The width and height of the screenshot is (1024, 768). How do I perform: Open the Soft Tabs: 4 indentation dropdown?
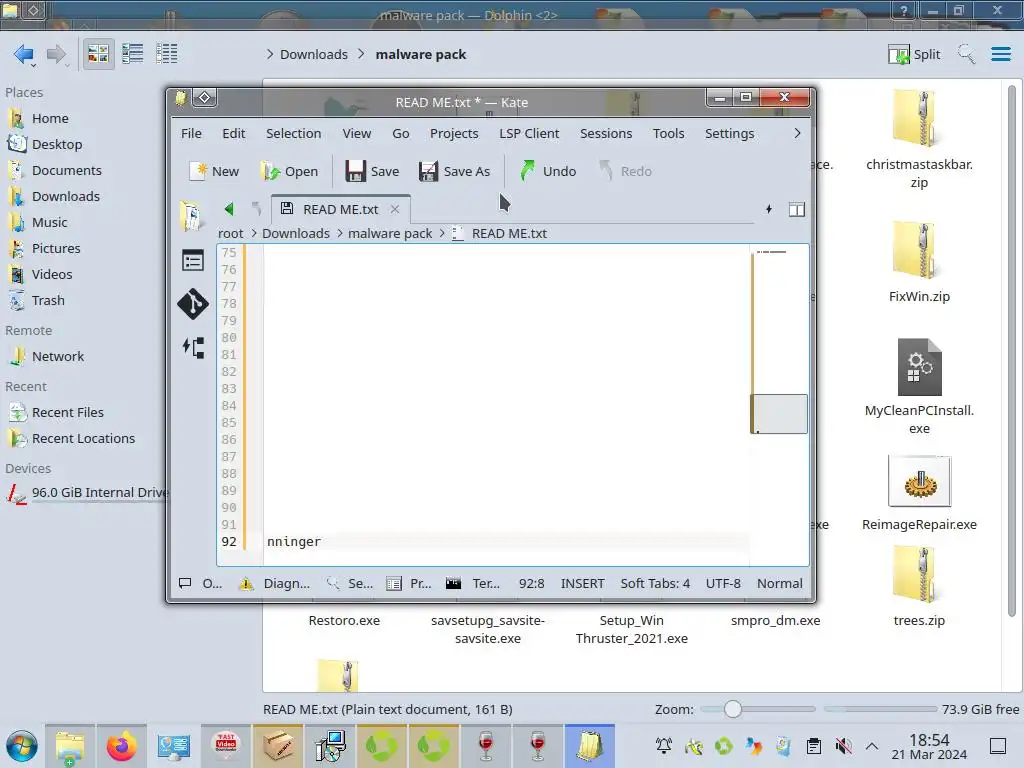(x=655, y=583)
